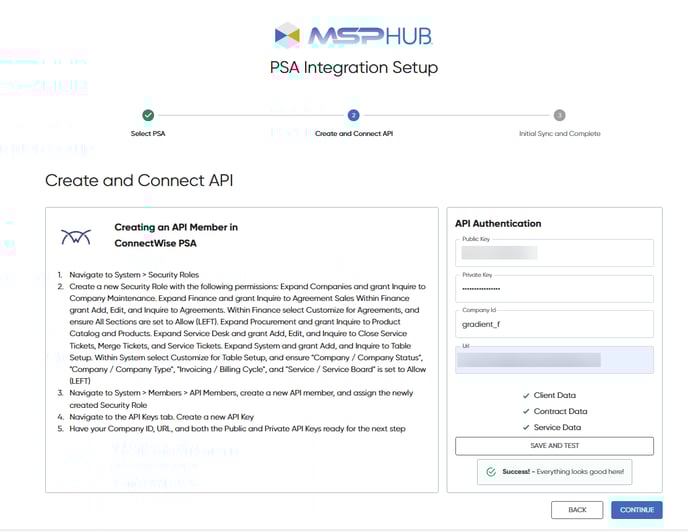Image resolution: width=688 pixels, height=532 pixels.
Task: Go back with the BACK button
Action: 577,510
